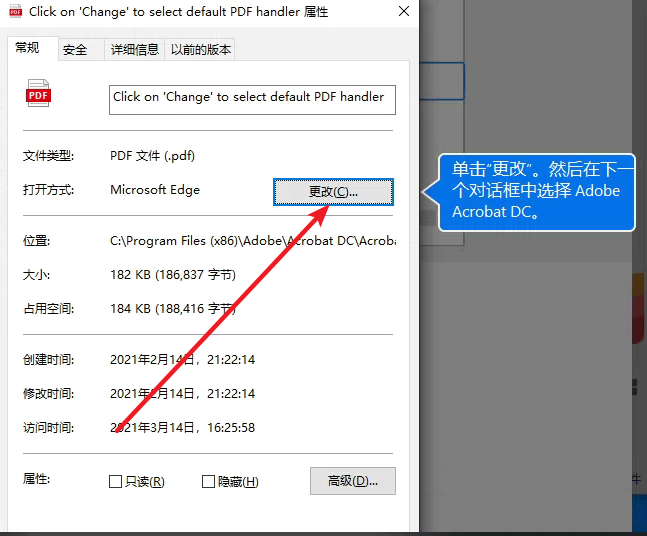Click the 创建时间 date value
This screenshot has width=647, height=536.
coord(182,360)
